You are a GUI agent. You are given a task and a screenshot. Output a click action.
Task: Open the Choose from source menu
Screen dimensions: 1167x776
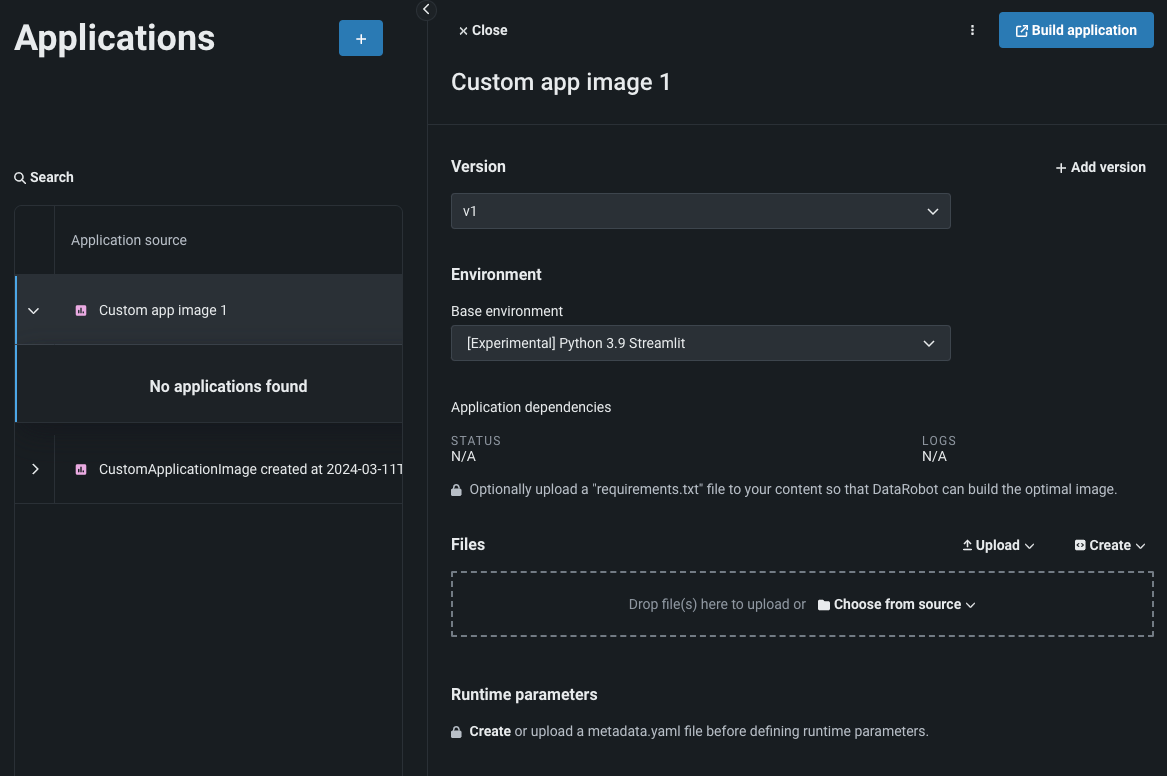point(896,605)
